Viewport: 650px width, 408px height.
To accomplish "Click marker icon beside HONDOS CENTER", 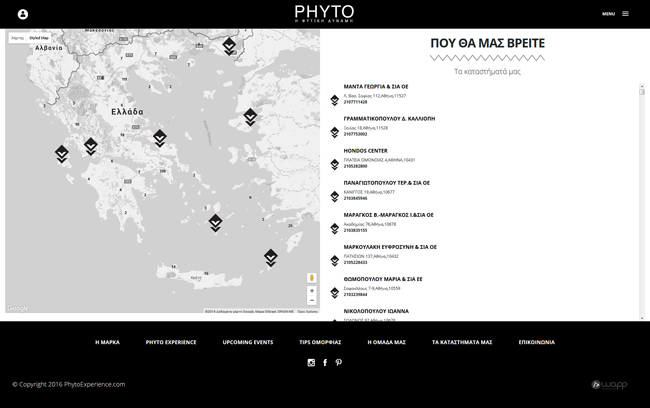I will point(335,164).
